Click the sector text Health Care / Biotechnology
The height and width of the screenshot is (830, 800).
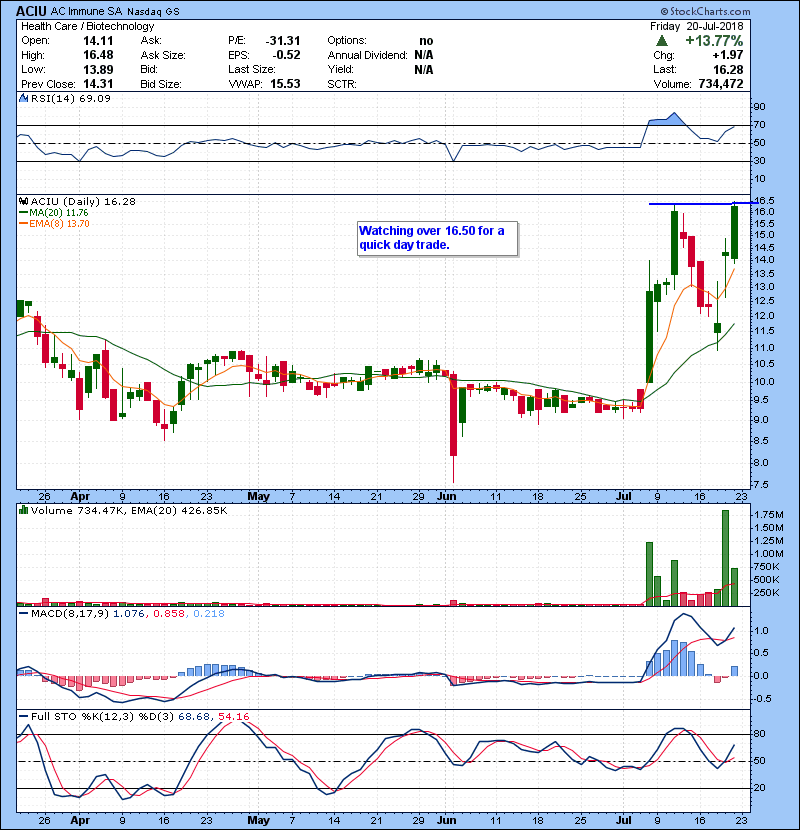click(87, 26)
